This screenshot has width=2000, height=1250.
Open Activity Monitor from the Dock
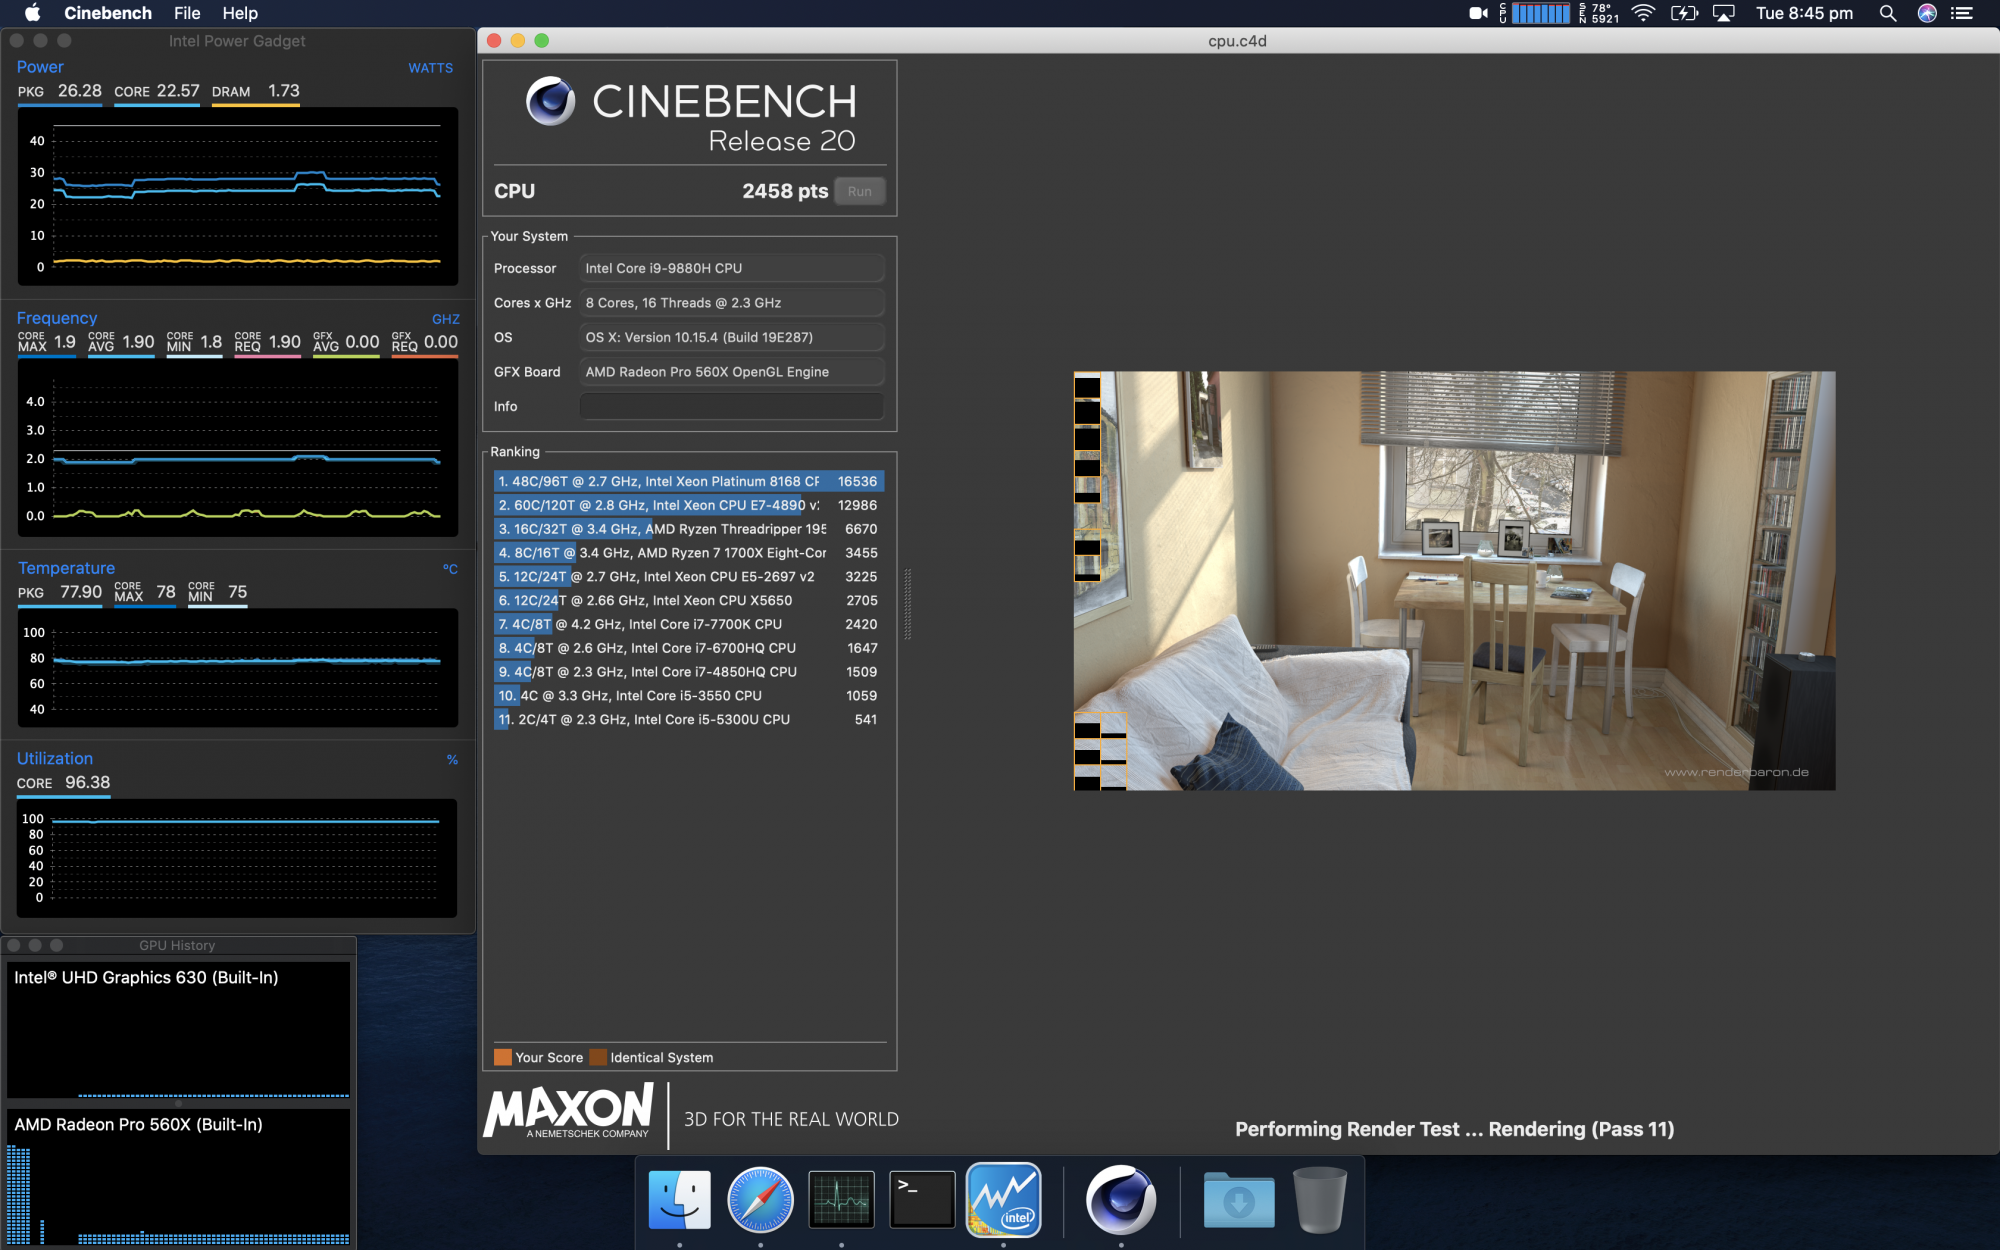tap(841, 1198)
